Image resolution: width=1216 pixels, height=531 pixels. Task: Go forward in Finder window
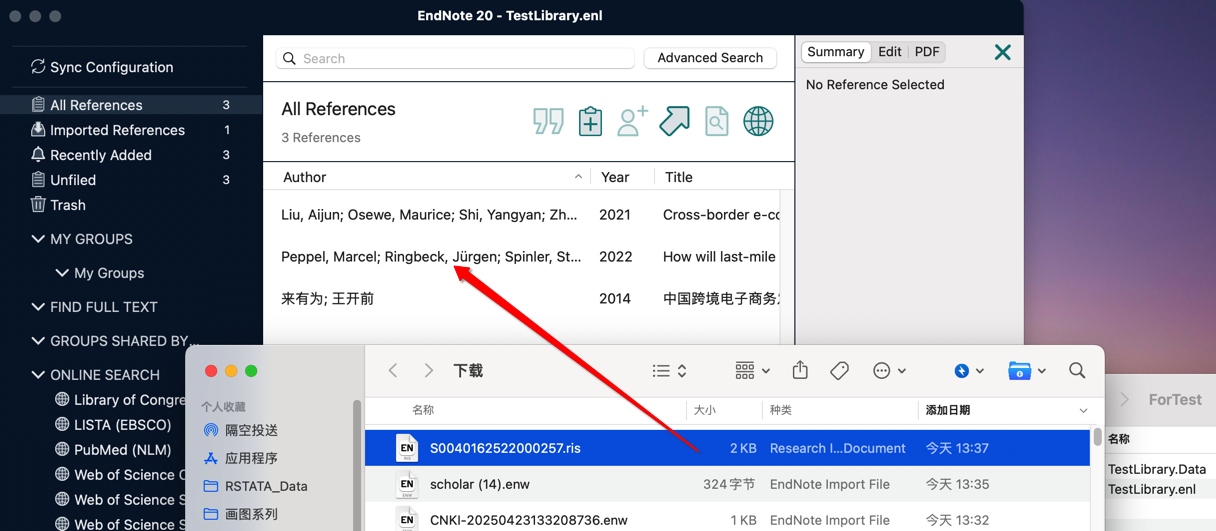[x=428, y=371]
